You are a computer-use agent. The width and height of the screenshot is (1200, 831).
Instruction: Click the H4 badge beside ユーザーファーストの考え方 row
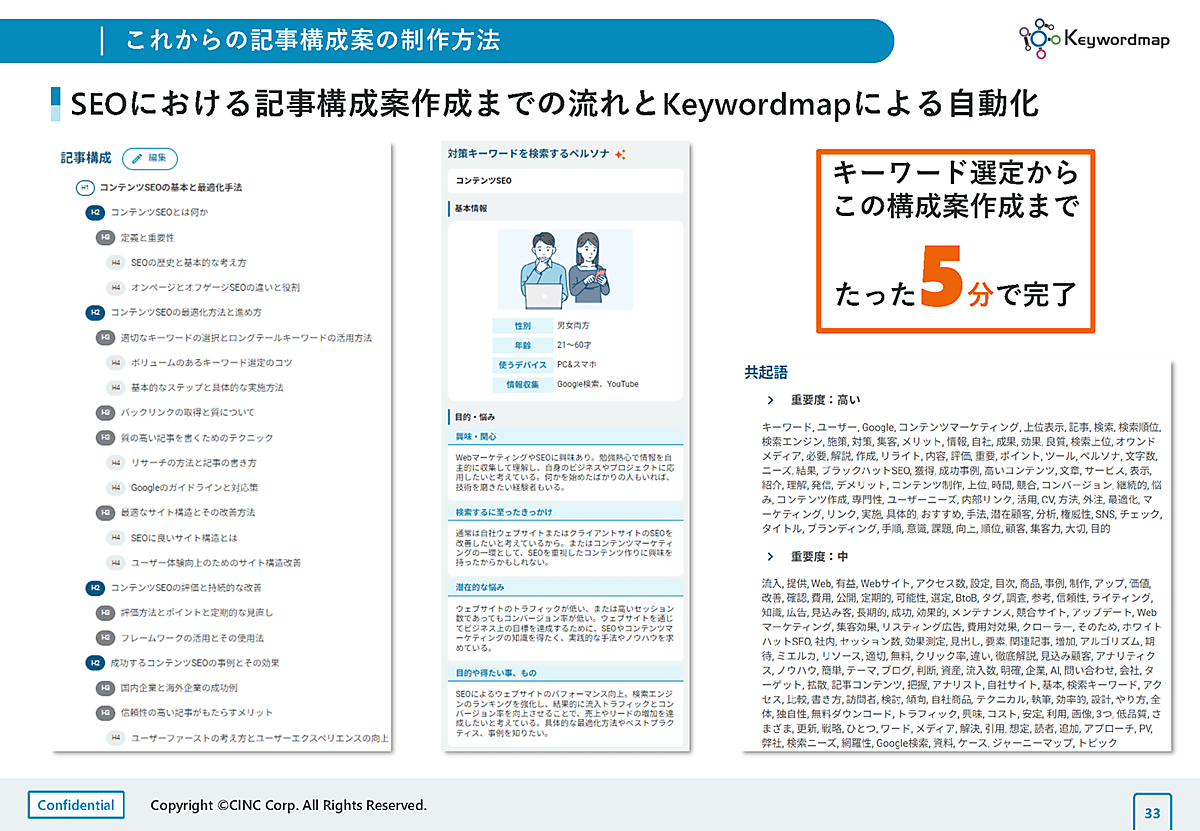pos(115,738)
